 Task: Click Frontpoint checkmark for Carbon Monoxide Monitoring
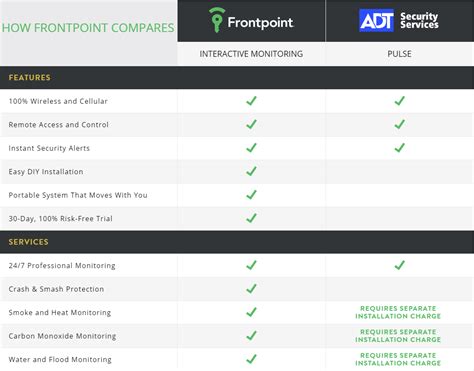point(251,336)
